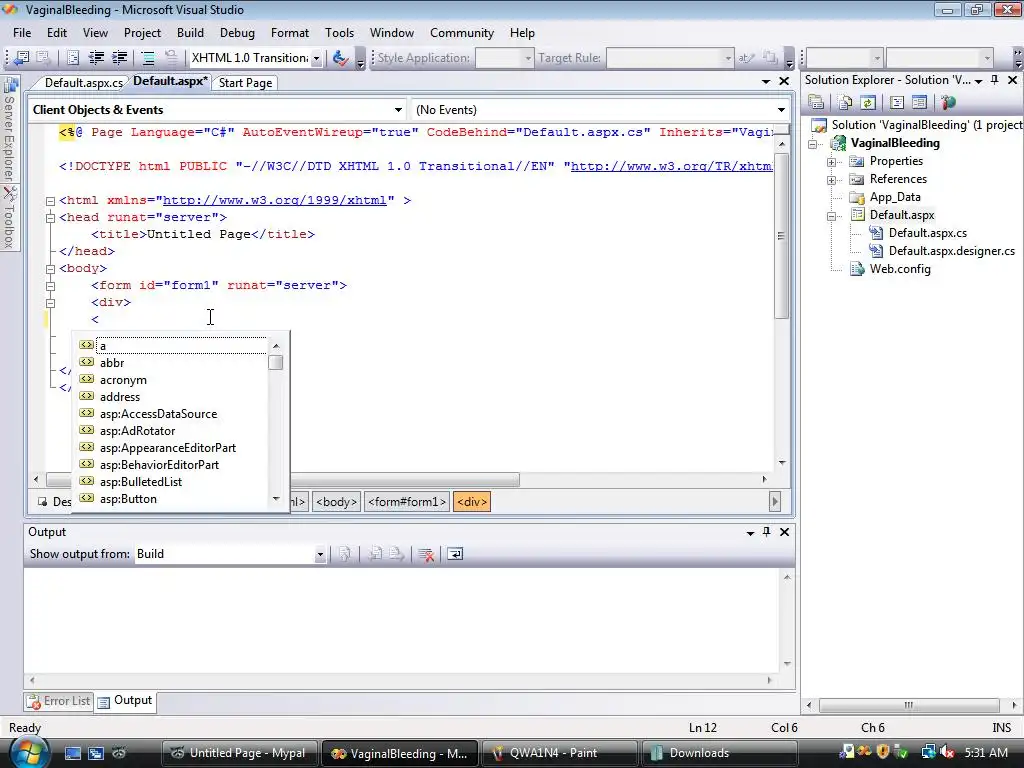
Task: Click the security shield icon in the system tray
Action: pos(883,752)
